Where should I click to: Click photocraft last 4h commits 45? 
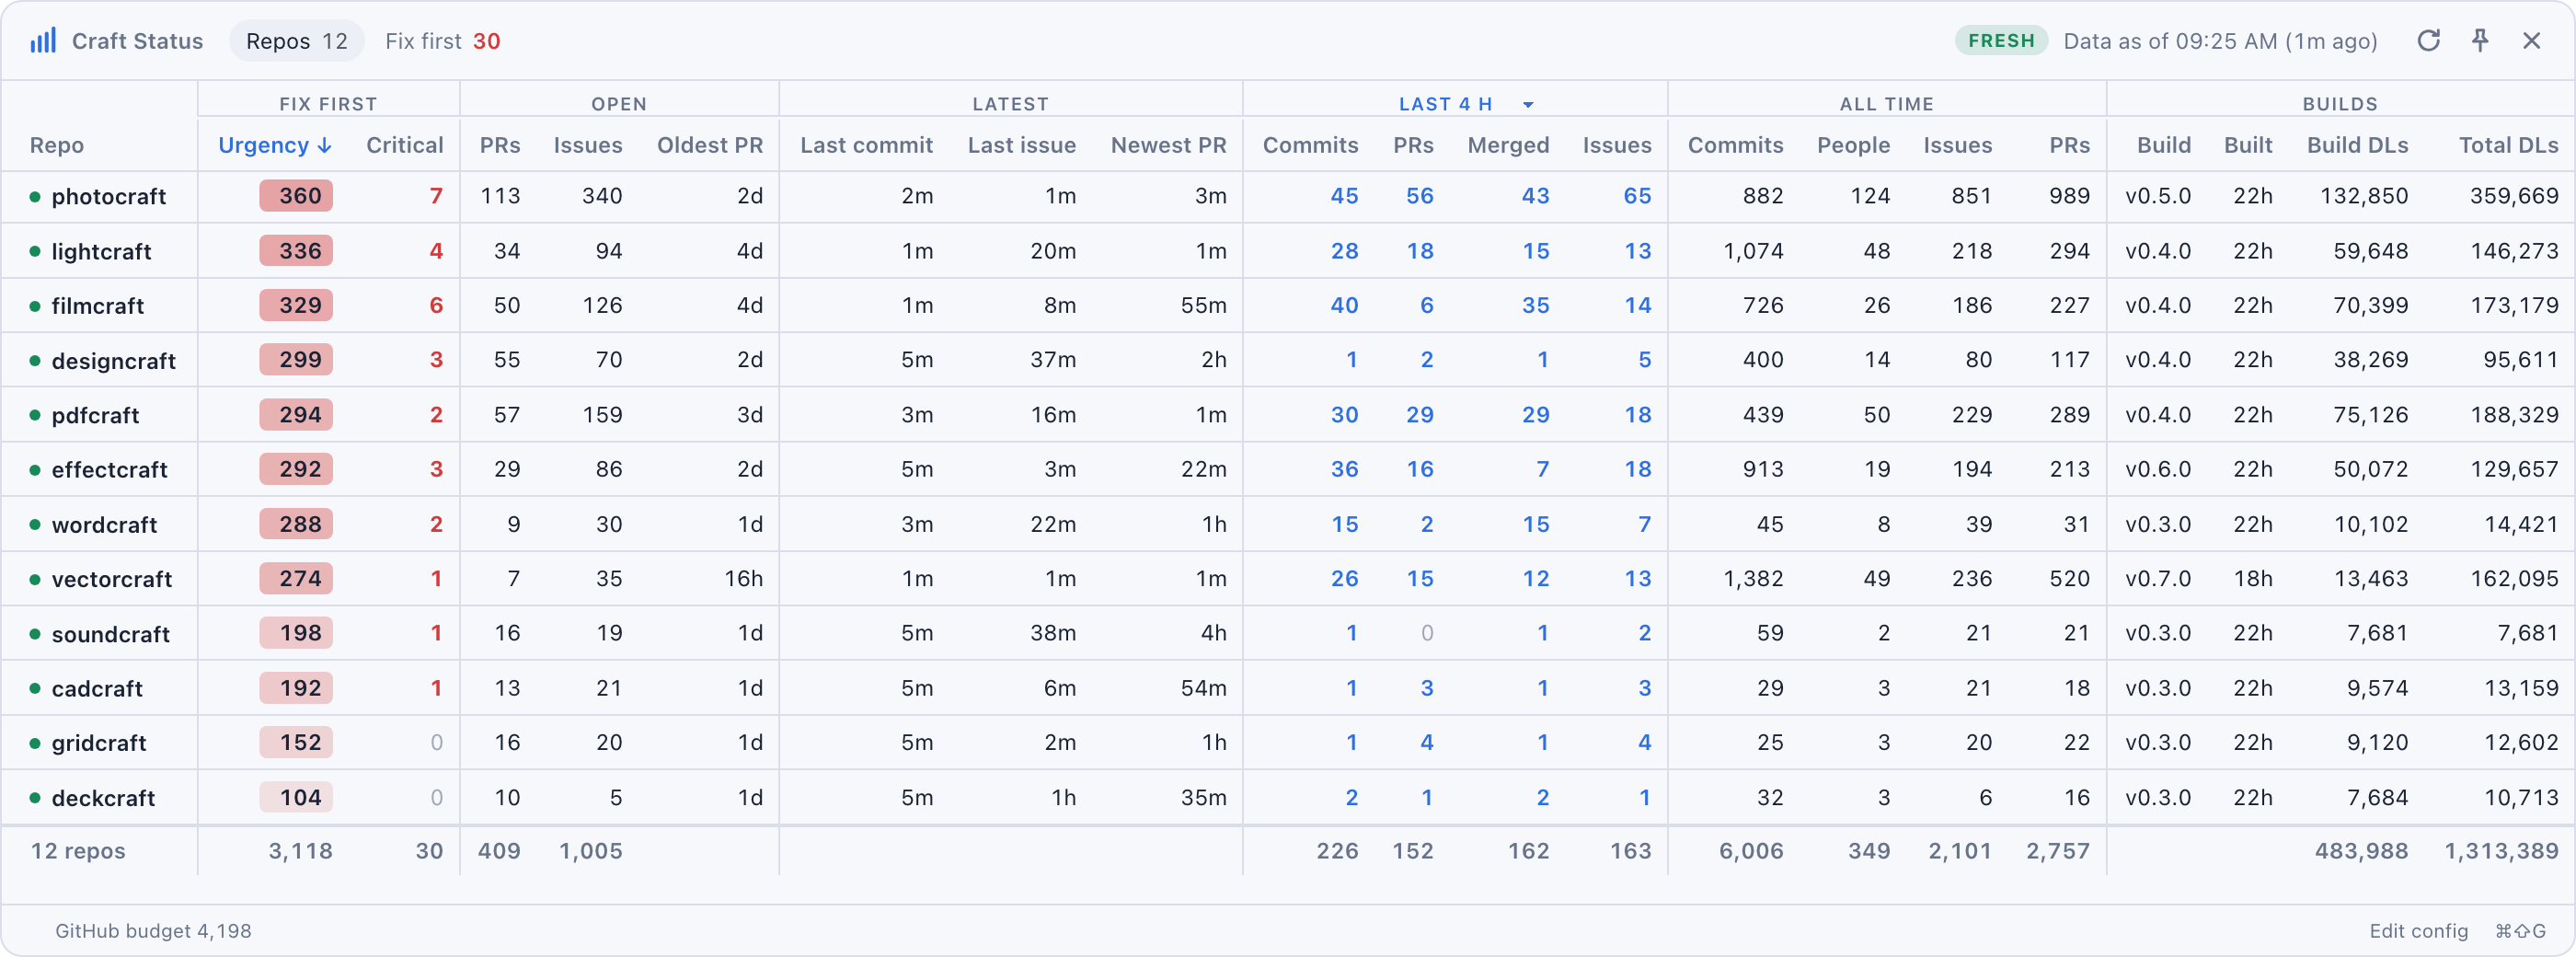click(1344, 196)
